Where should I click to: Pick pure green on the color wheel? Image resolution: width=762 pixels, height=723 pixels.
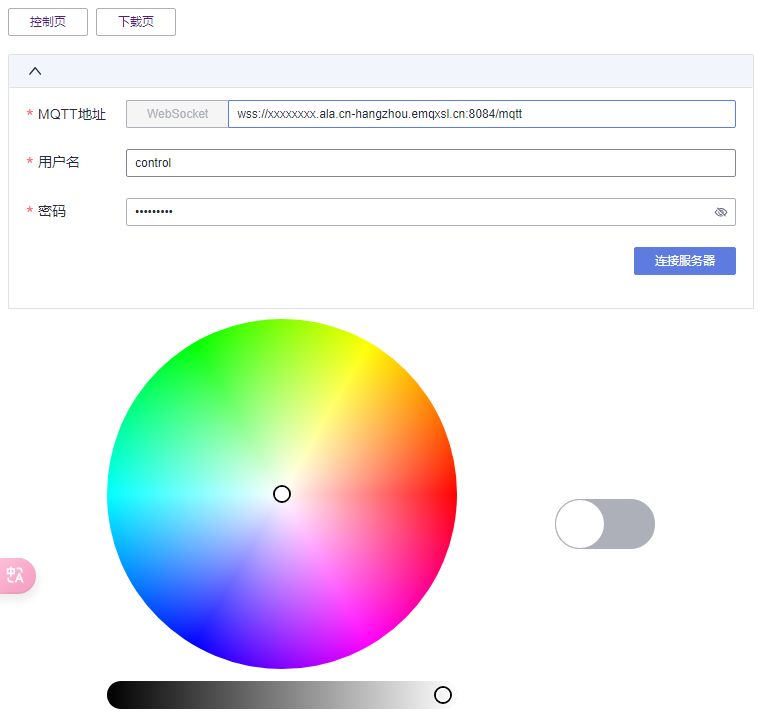click(x=198, y=348)
